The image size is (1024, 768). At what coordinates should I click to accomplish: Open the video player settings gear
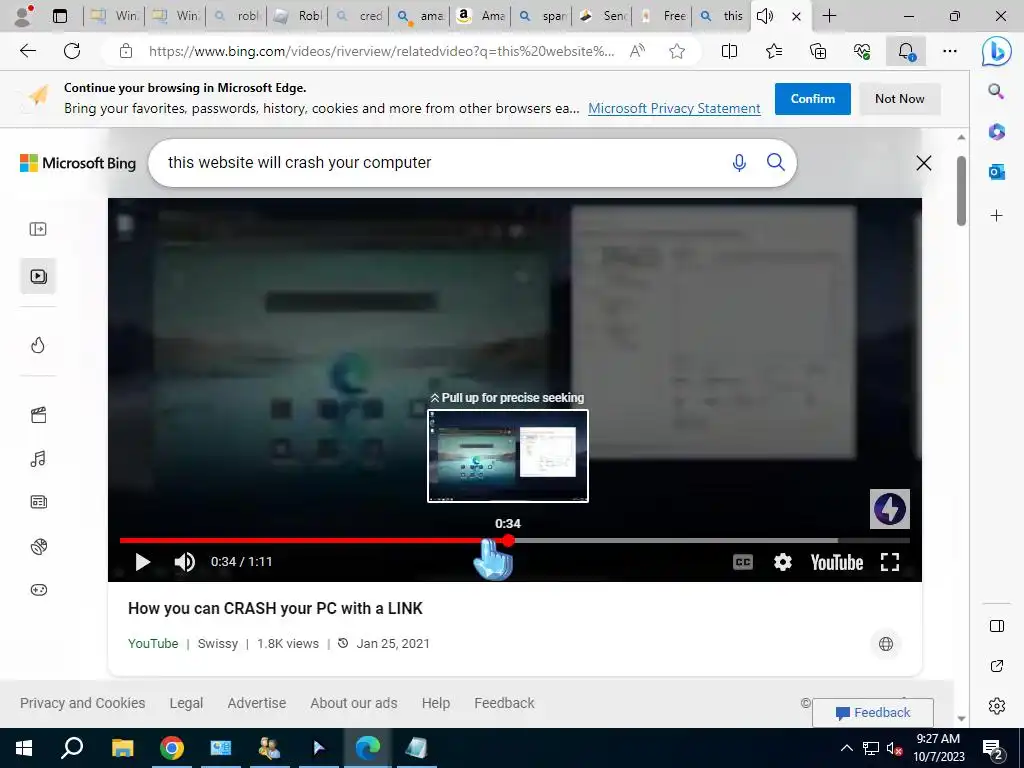coord(782,562)
